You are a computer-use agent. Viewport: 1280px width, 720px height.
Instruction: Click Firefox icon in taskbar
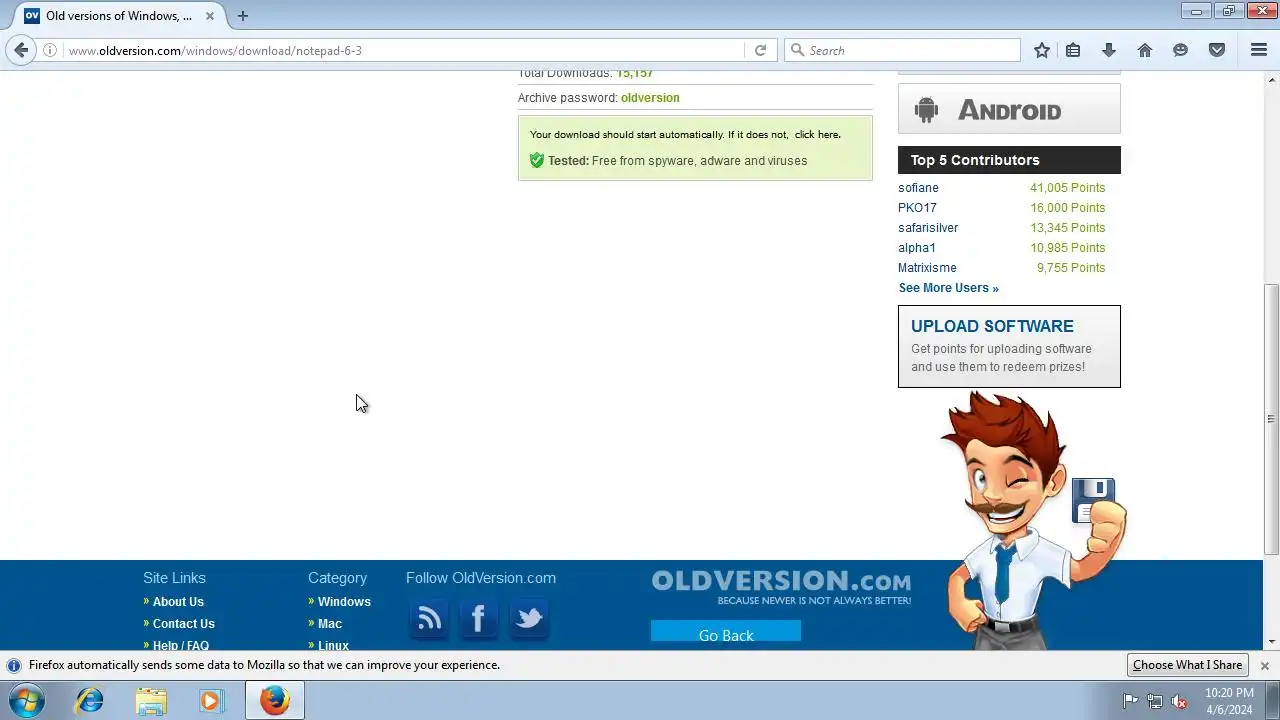pos(275,701)
